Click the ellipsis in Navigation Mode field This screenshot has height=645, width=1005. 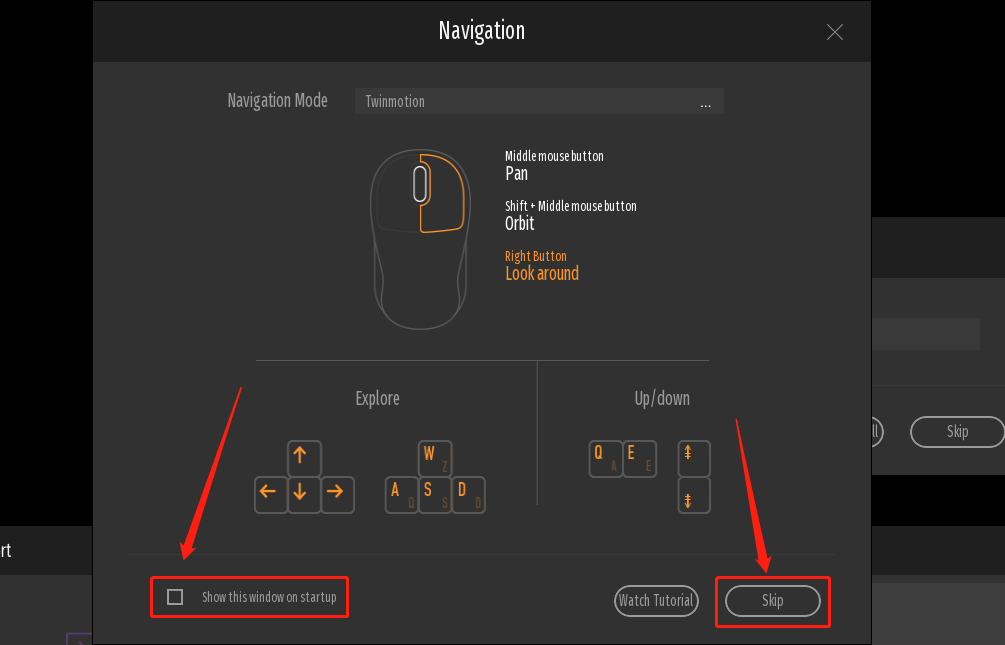[x=705, y=104]
